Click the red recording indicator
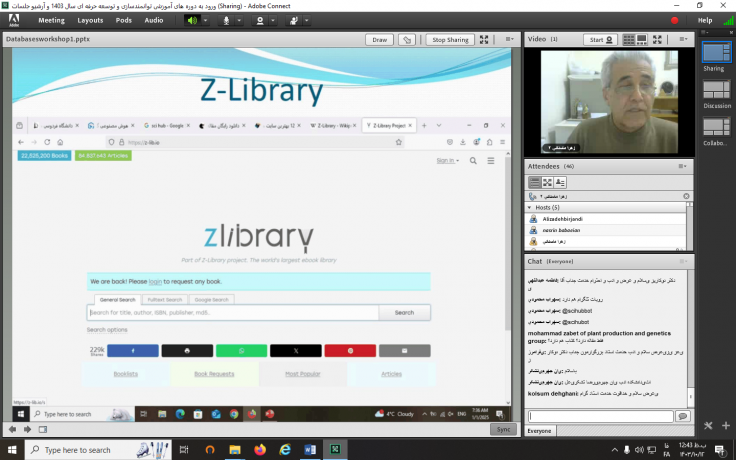This screenshot has width=736, height=460. pos(675,20)
